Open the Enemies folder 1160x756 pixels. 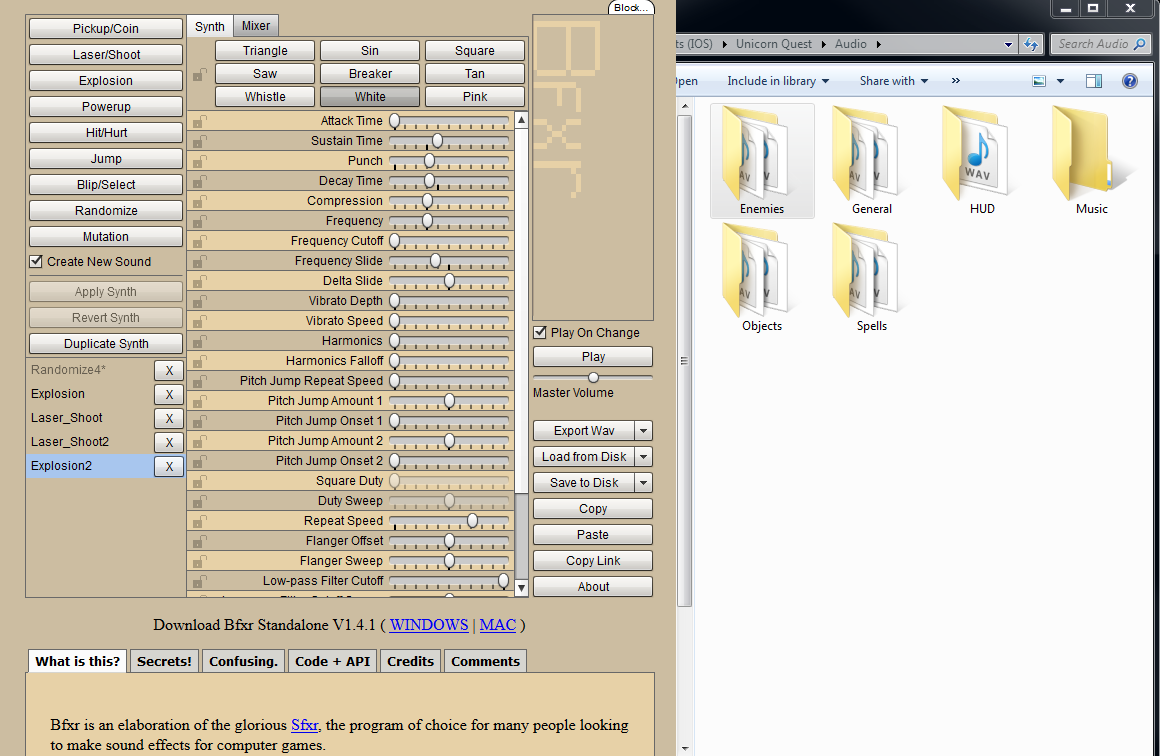click(x=762, y=161)
